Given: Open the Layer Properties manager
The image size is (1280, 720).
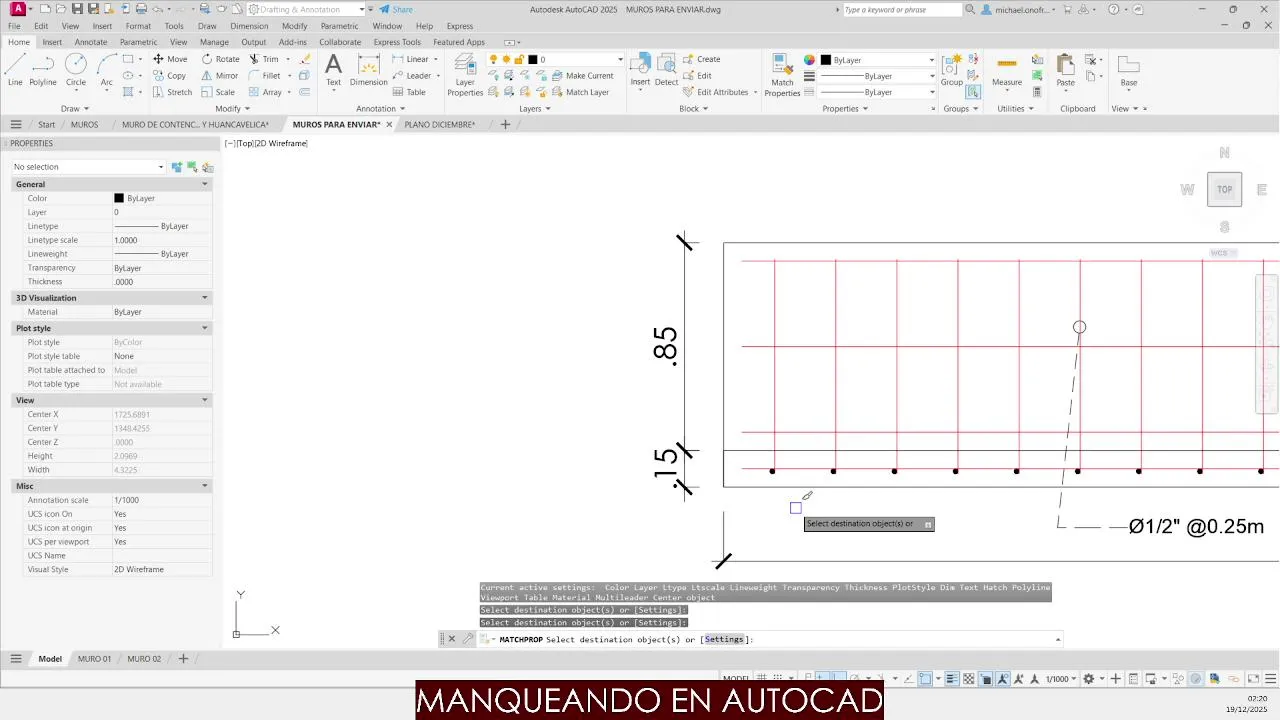Looking at the screenshot, I should tap(465, 75).
